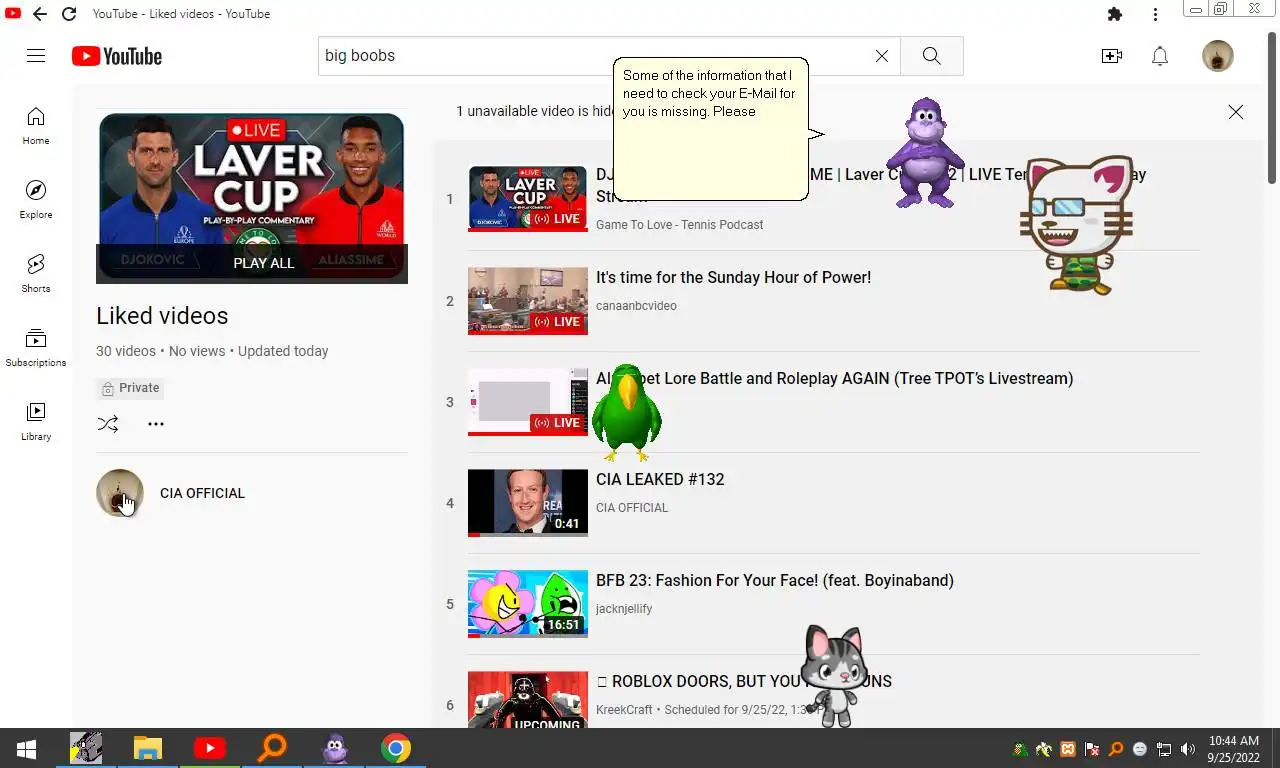
Task: Open YouTube app in taskbar
Action: pos(209,748)
